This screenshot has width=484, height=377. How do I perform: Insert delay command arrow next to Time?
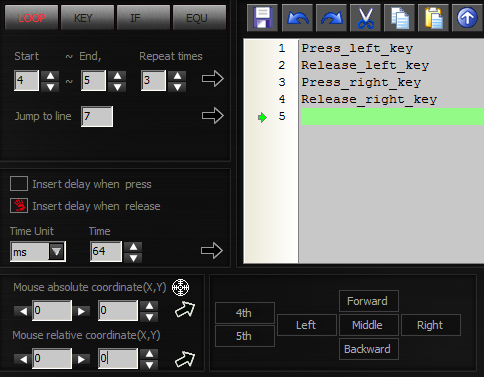click(x=212, y=251)
